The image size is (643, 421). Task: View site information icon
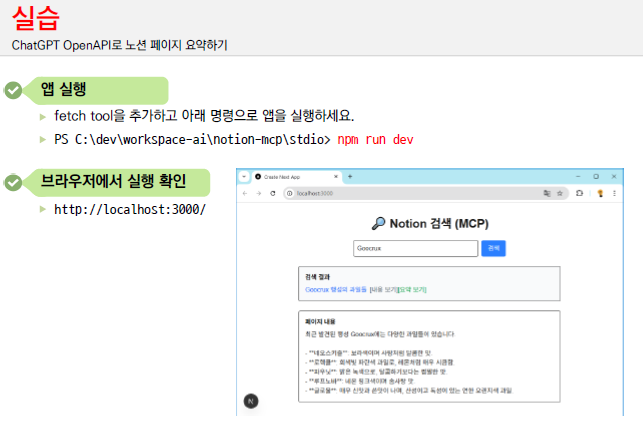tap(290, 193)
